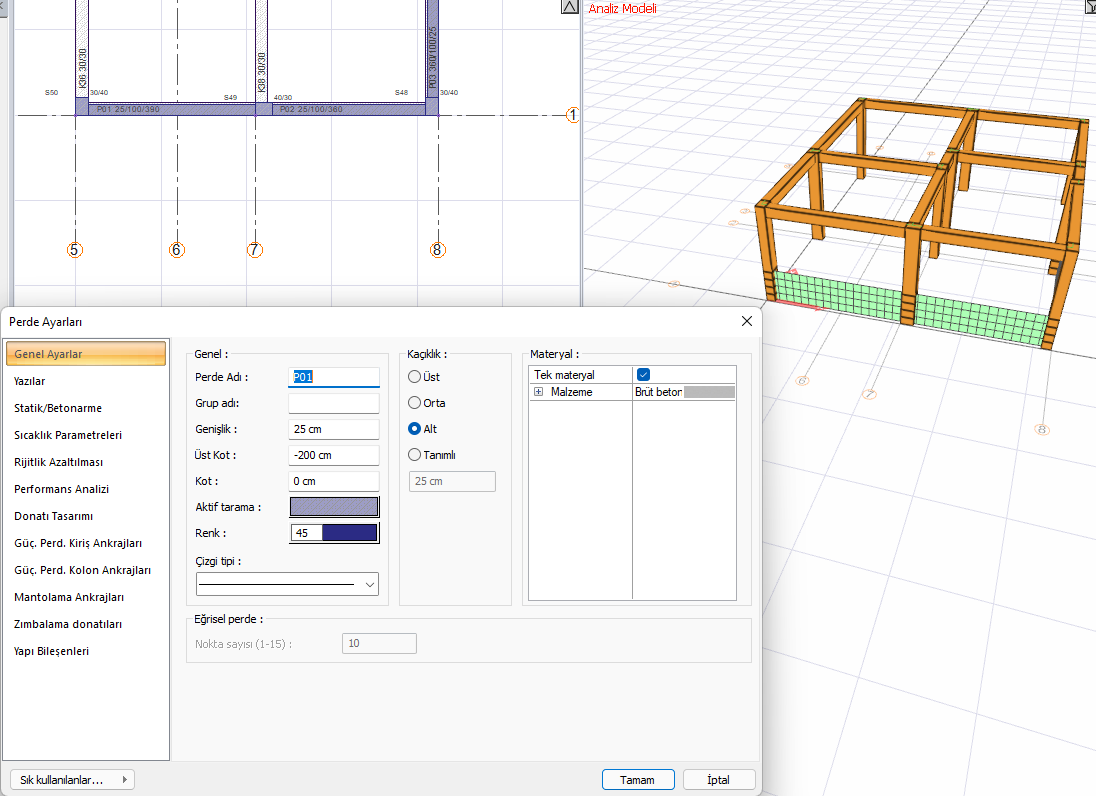Open Mantolama Ankrajları settings
The height and width of the screenshot is (796, 1096).
pos(69,597)
